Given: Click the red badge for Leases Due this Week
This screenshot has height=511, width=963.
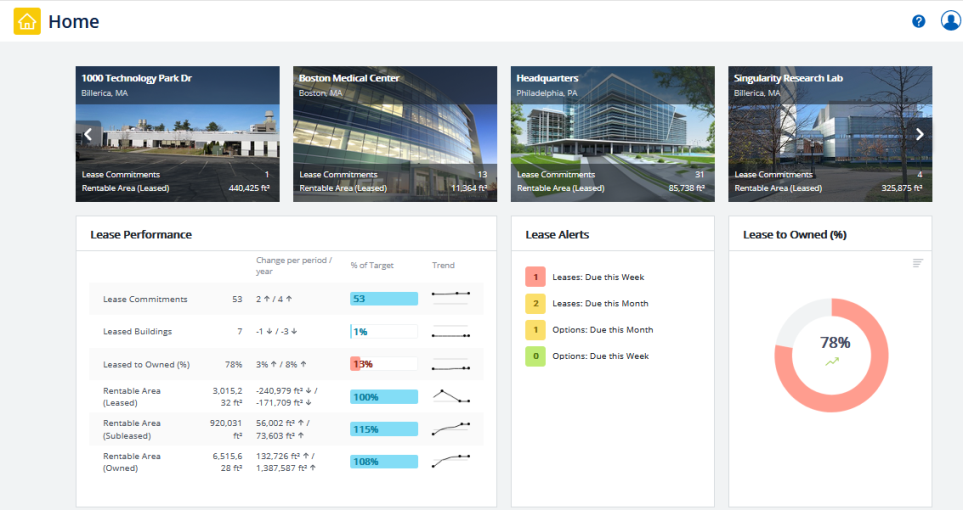Looking at the screenshot, I should coord(535,277).
